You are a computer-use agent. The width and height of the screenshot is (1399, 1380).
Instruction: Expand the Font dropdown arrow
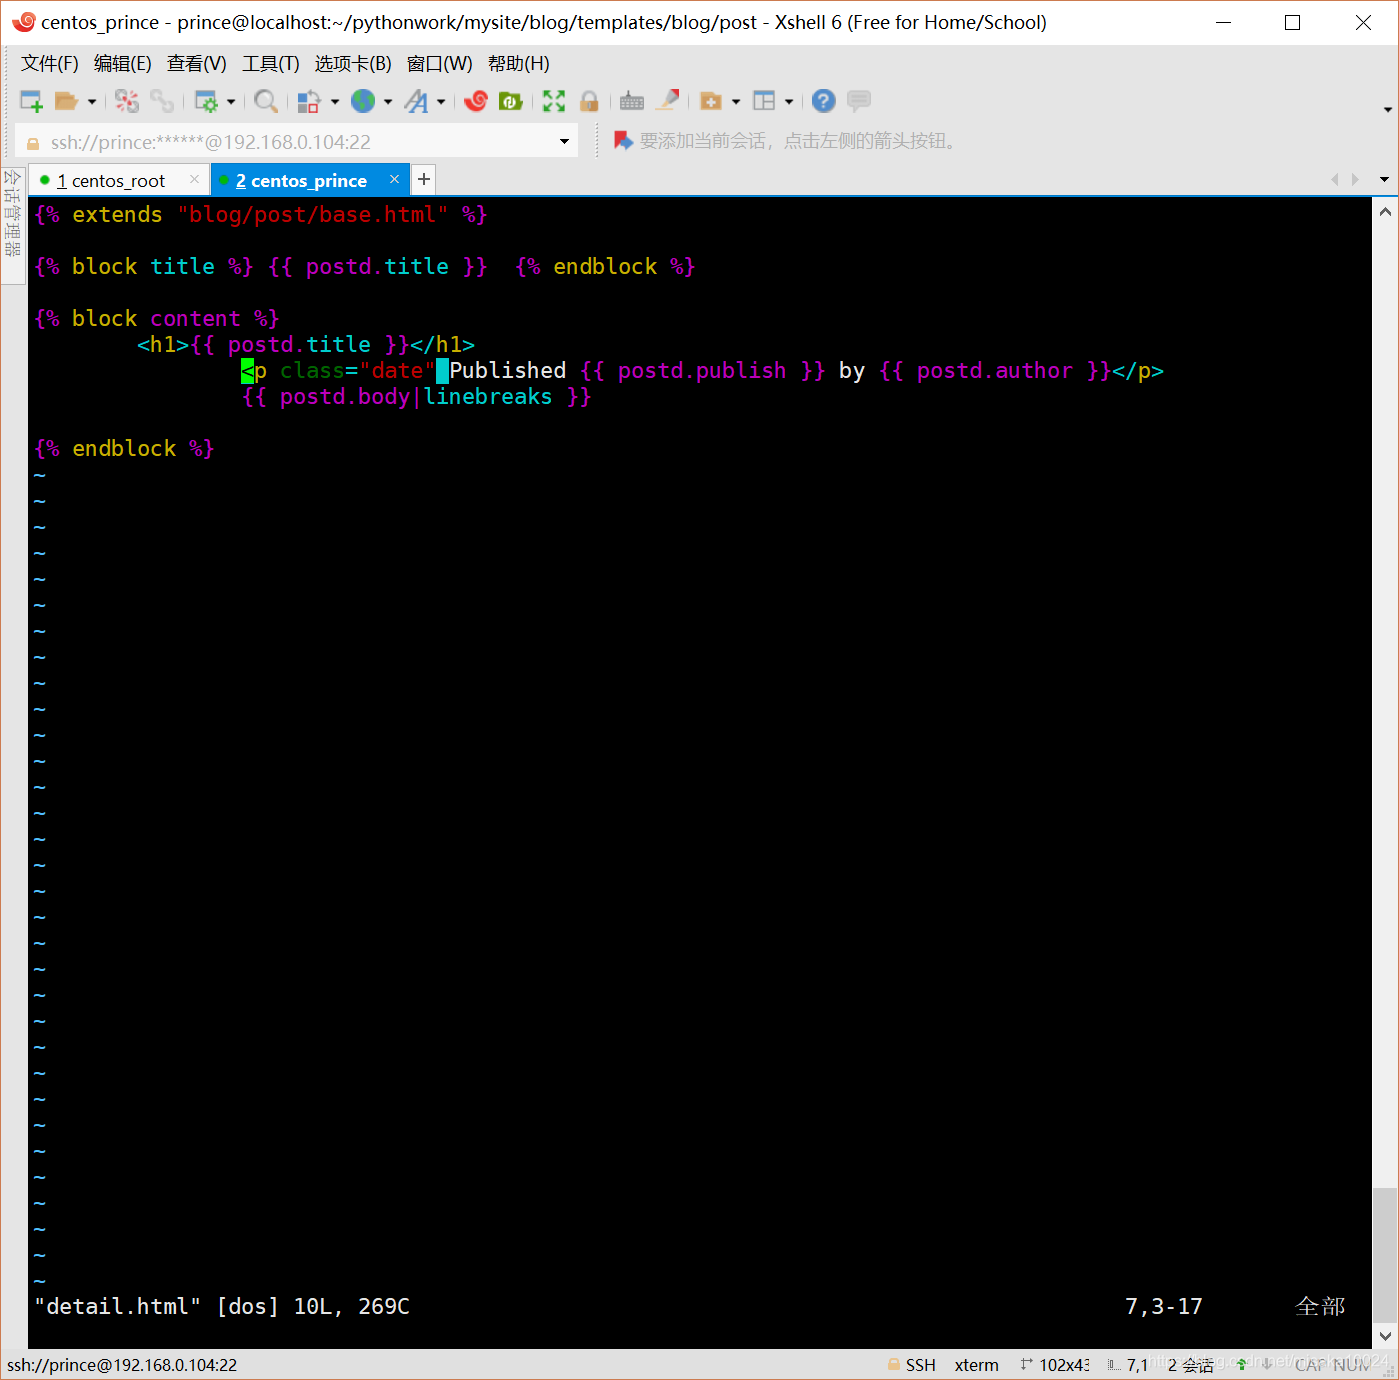pyautogui.click(x=441, y=101)
